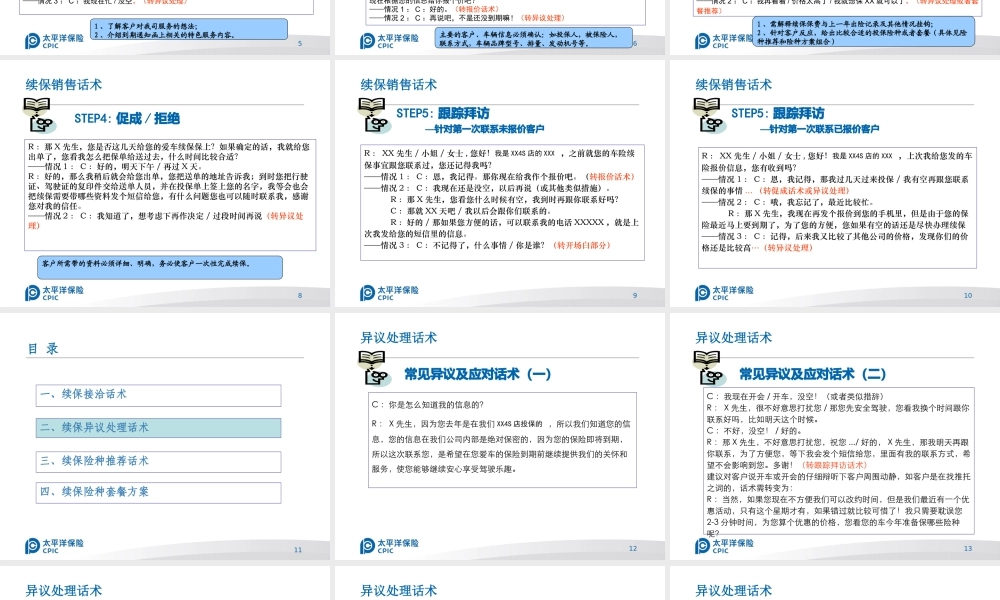Click '续保销售话术' title on slide 8
This screenshot has width=1000, height=600.
coord(64,85)
